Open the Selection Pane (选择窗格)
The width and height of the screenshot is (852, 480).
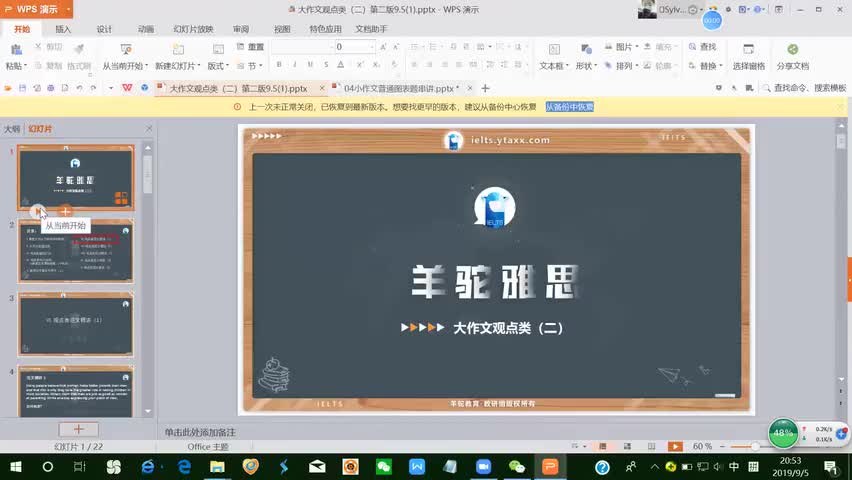(x=748, y=57)
